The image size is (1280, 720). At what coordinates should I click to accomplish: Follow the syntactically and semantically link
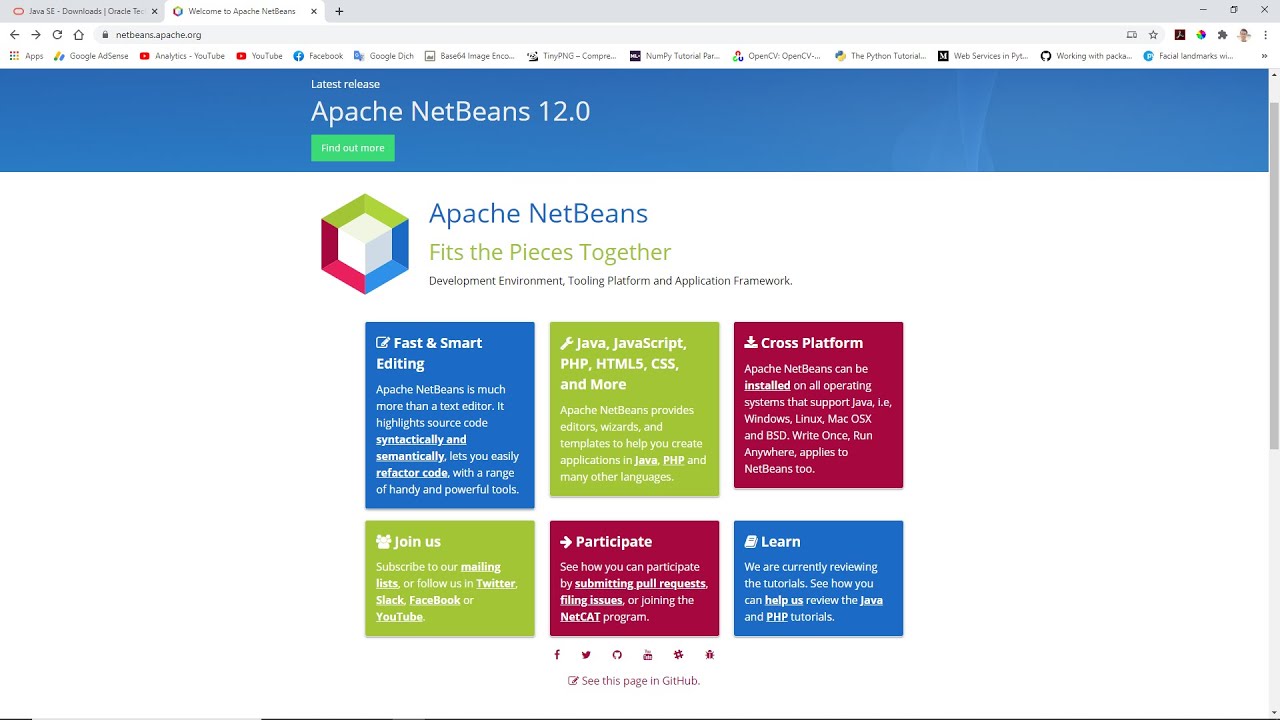point(421,448)
